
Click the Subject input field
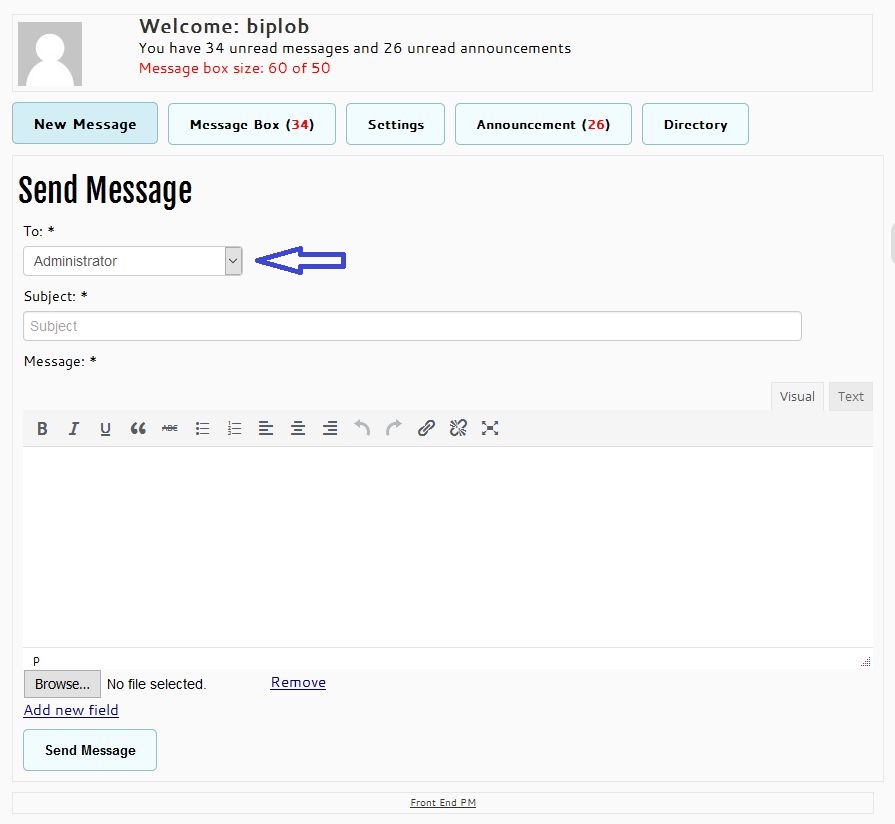click(412, 326)
